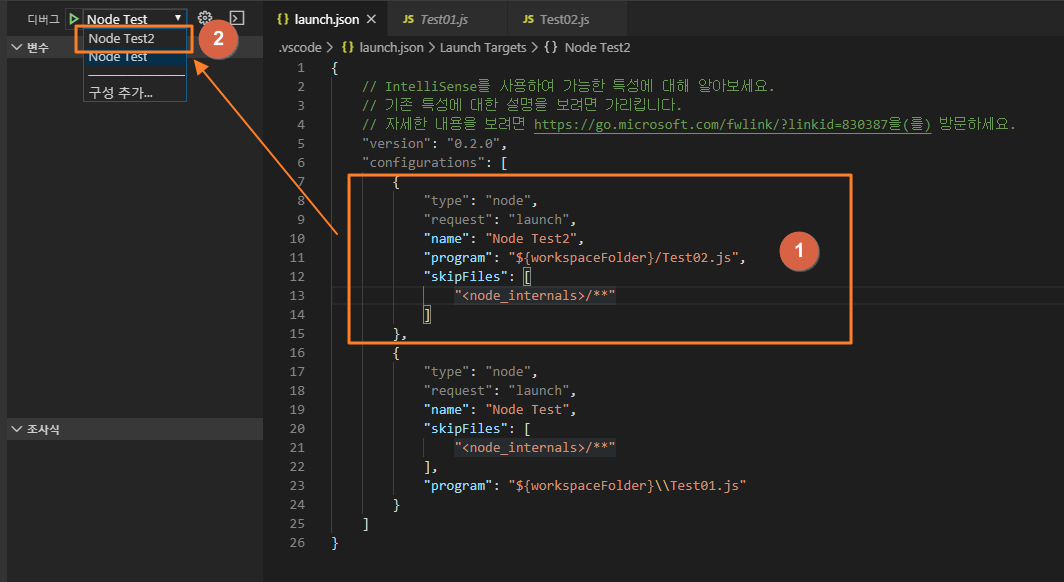Click "<node_internals>/**" on line 21
This screenshot has width=1064, height=582.
(x=535, y=448)
